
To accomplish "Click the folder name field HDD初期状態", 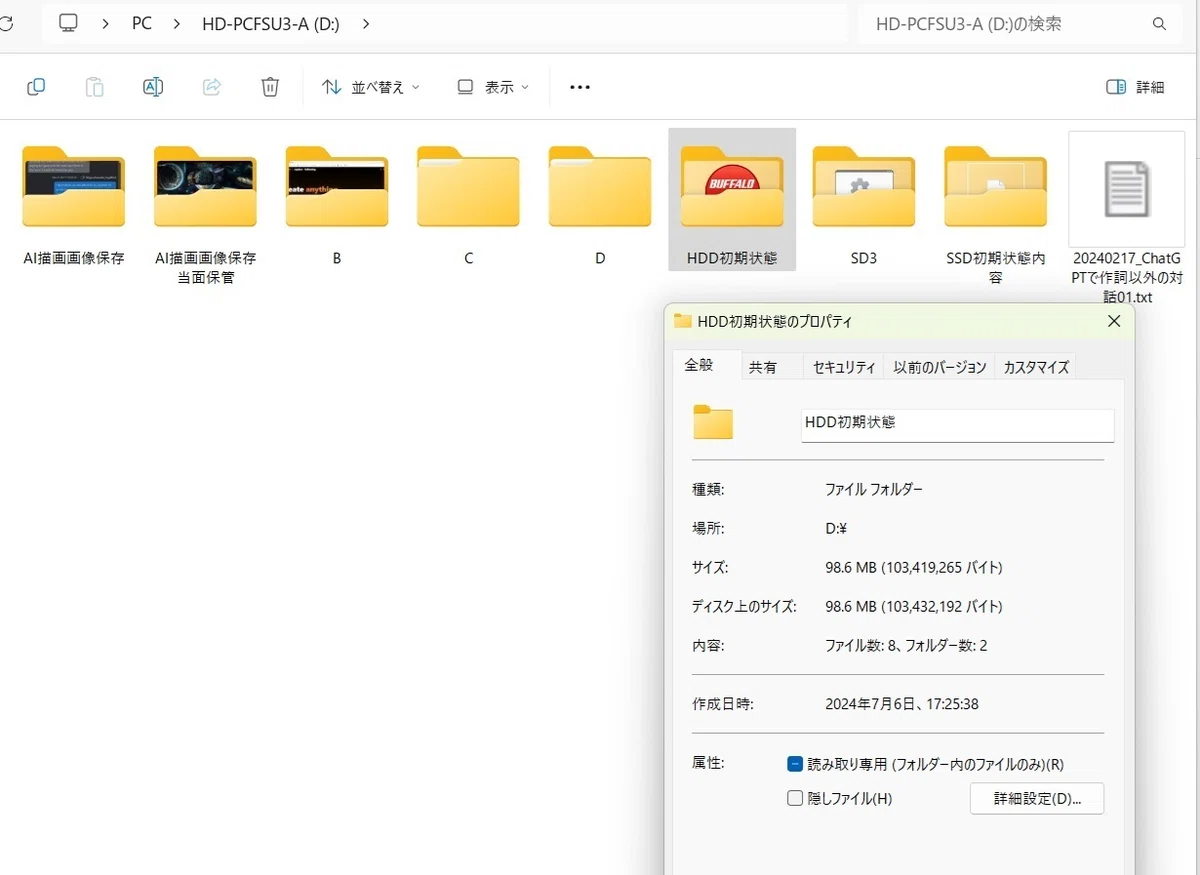I will coord(958,424).
